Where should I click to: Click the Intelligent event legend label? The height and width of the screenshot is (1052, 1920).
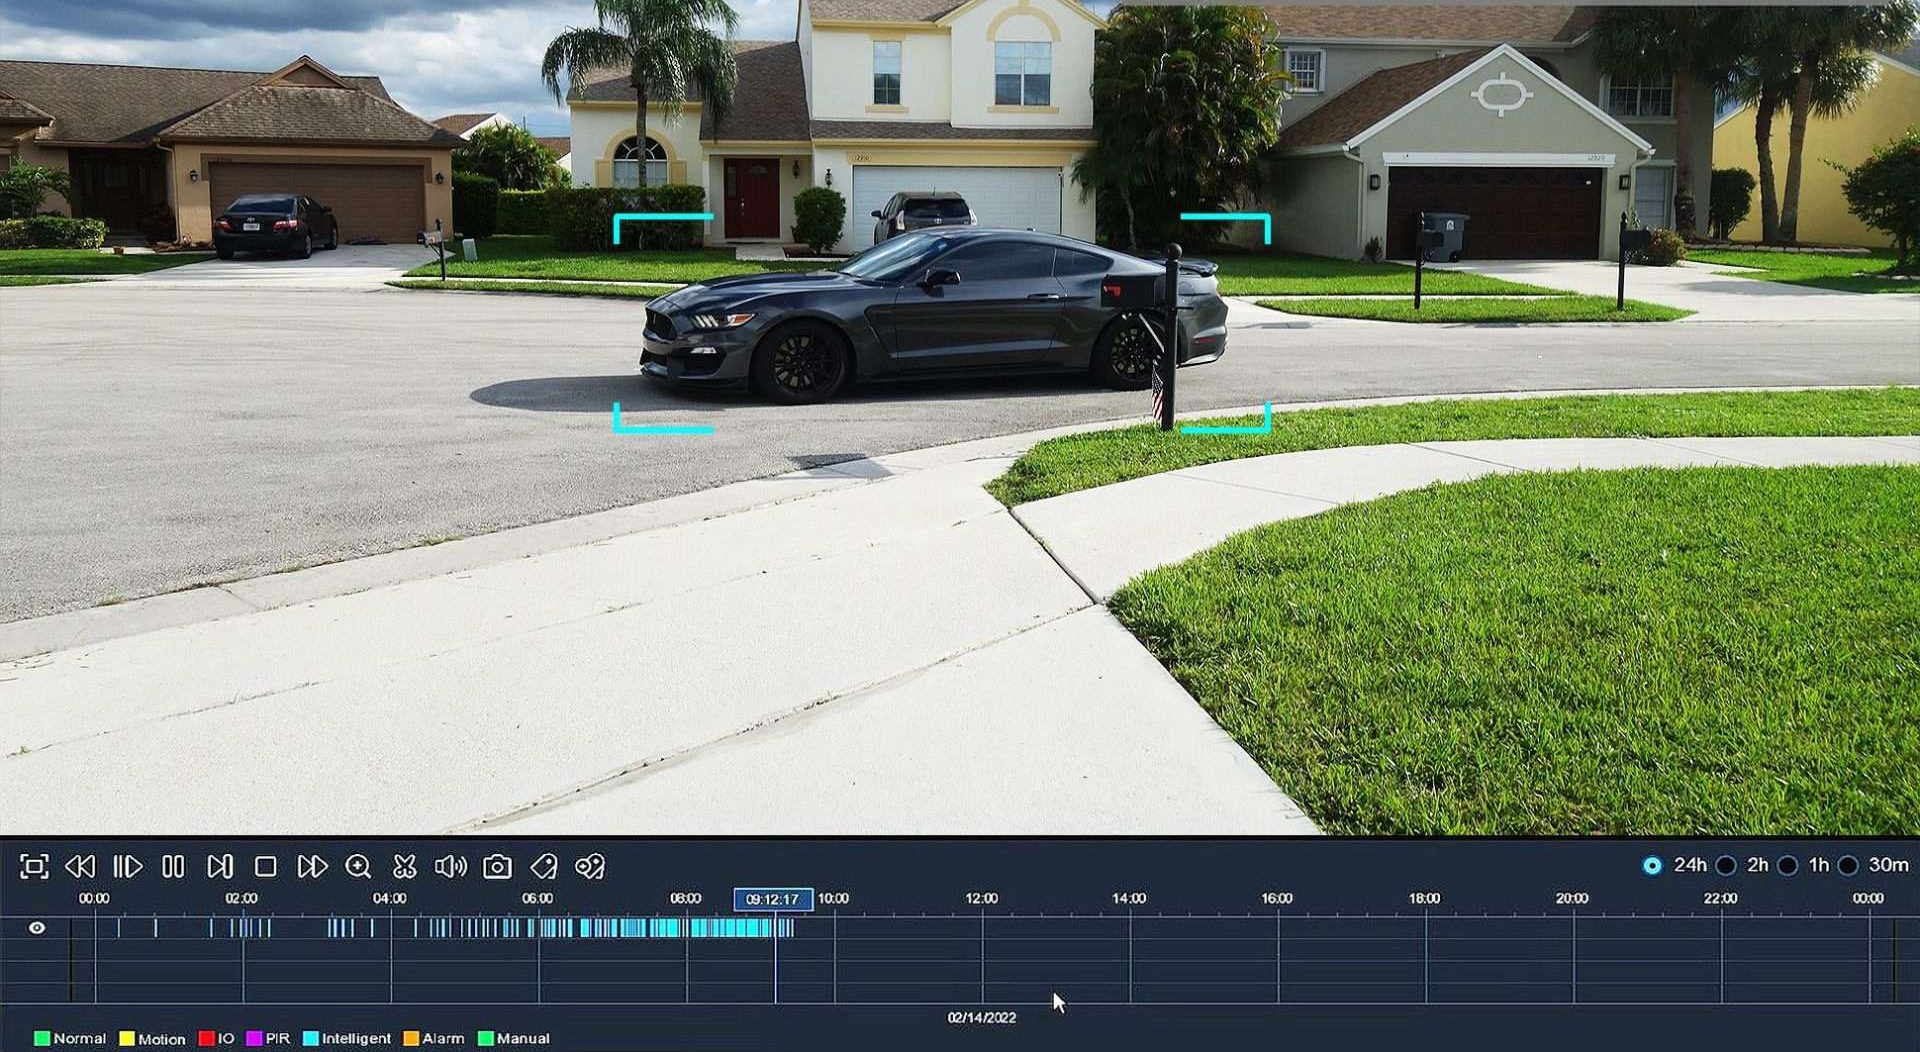[x=355, y=1039]
